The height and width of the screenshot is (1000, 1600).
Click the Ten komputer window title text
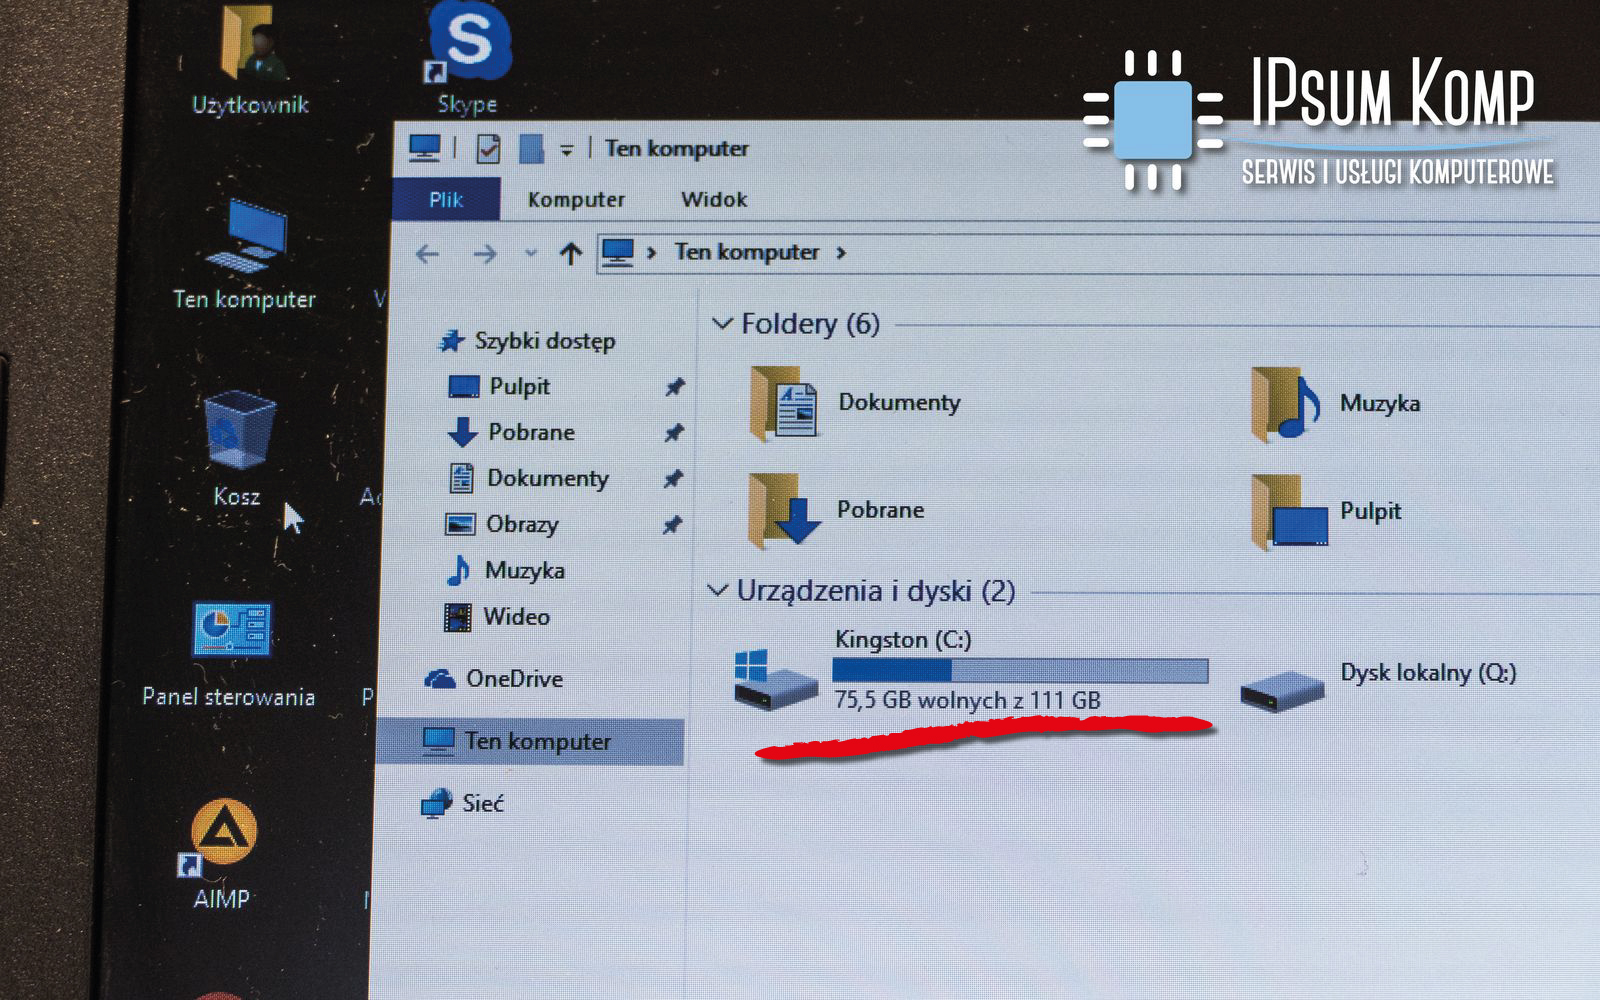click(677, 149)
